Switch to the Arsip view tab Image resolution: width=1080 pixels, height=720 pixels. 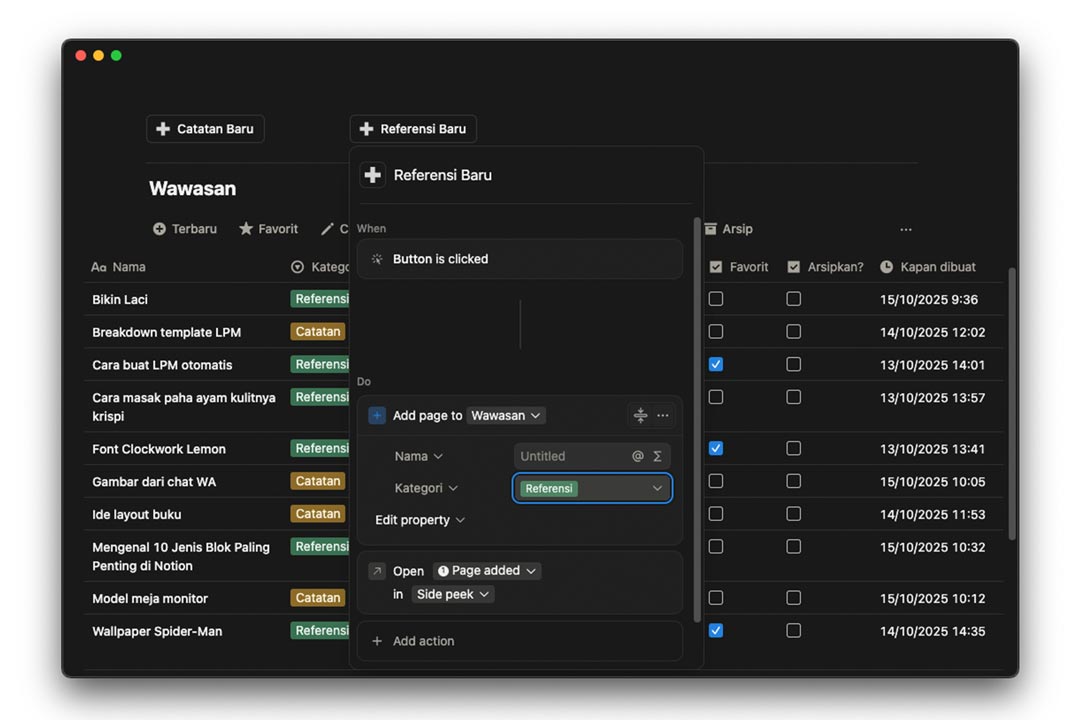tap(728, 229)
